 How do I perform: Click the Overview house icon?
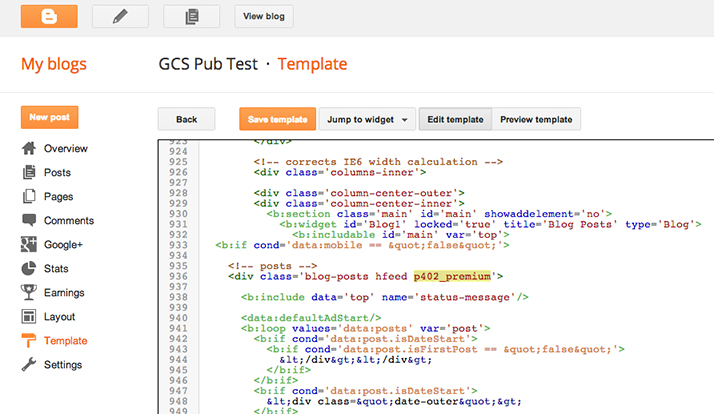coord(29,148)
